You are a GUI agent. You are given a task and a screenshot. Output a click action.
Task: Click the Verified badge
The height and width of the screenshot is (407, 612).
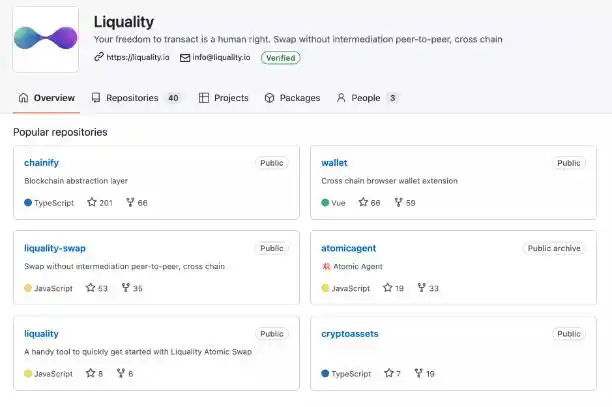point(280,58)
